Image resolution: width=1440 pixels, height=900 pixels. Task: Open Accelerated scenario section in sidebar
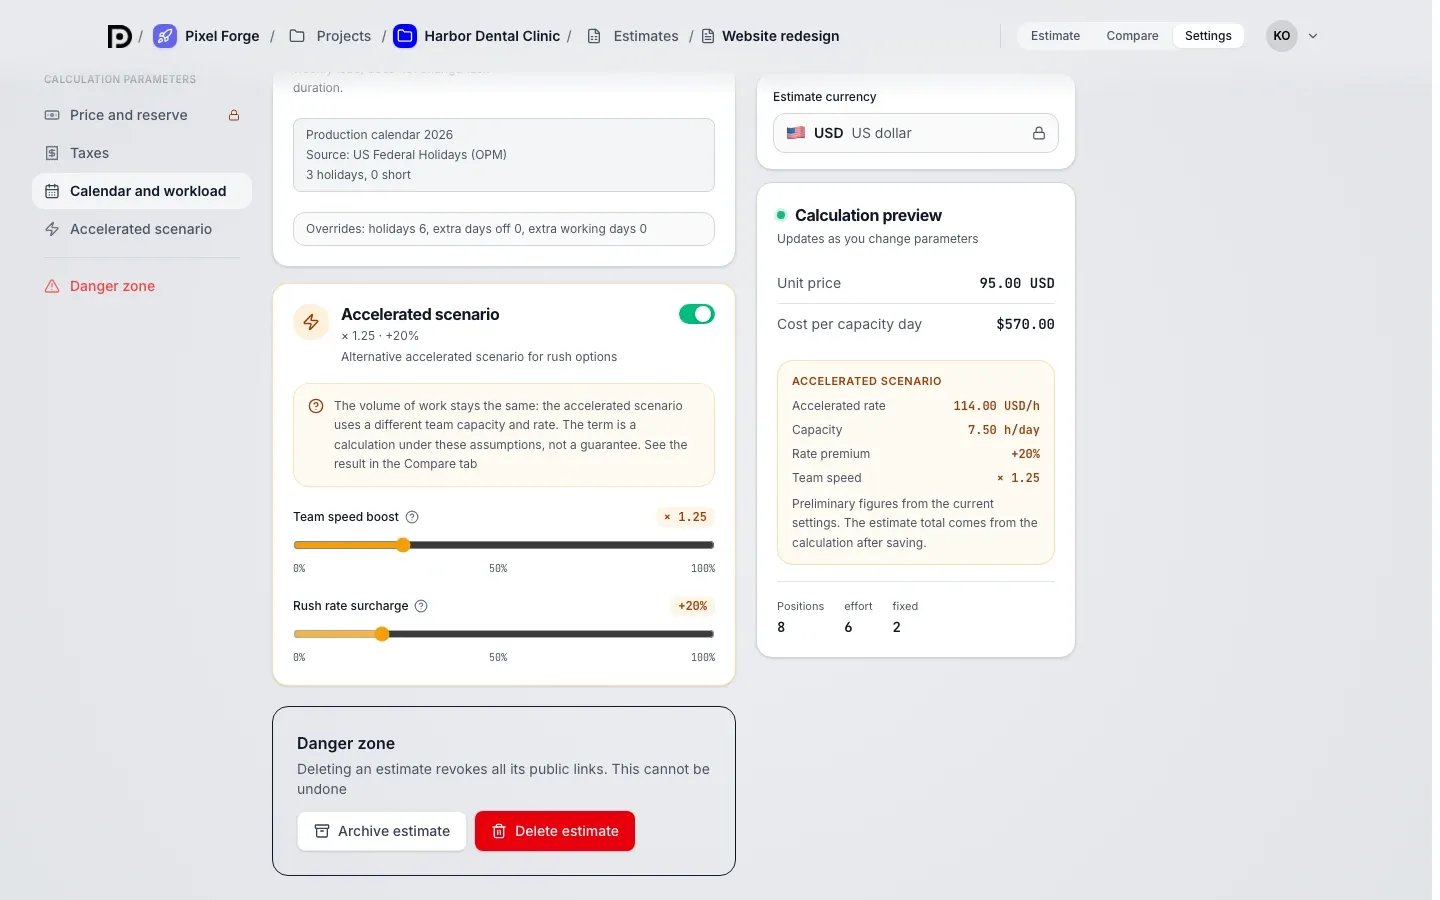(142, 229)
